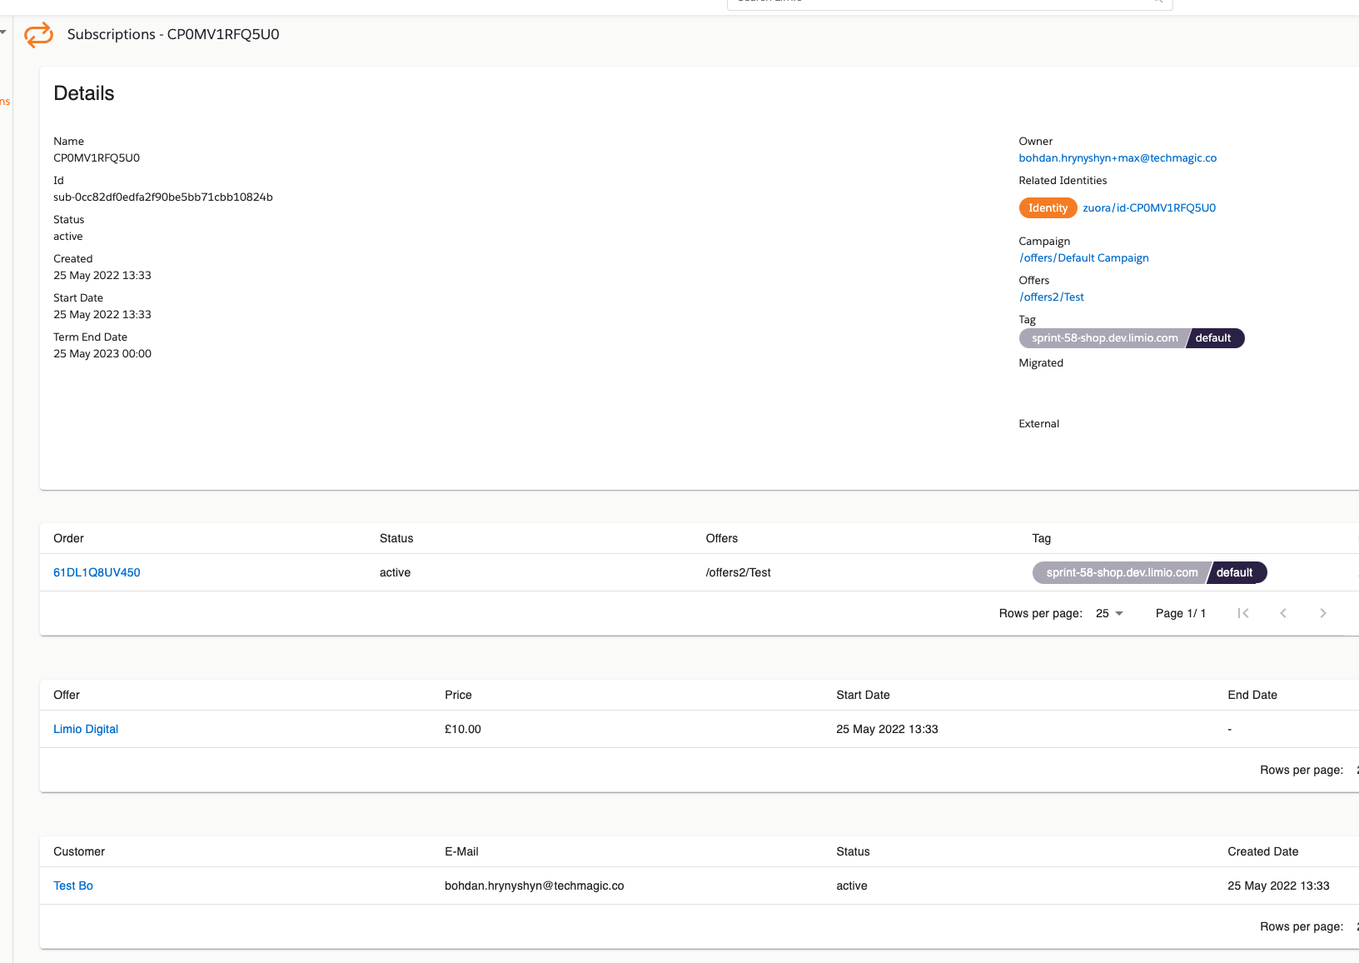Click the Created Date column header
This screenshot has width=1359, height=963.
click(1262, 852)
